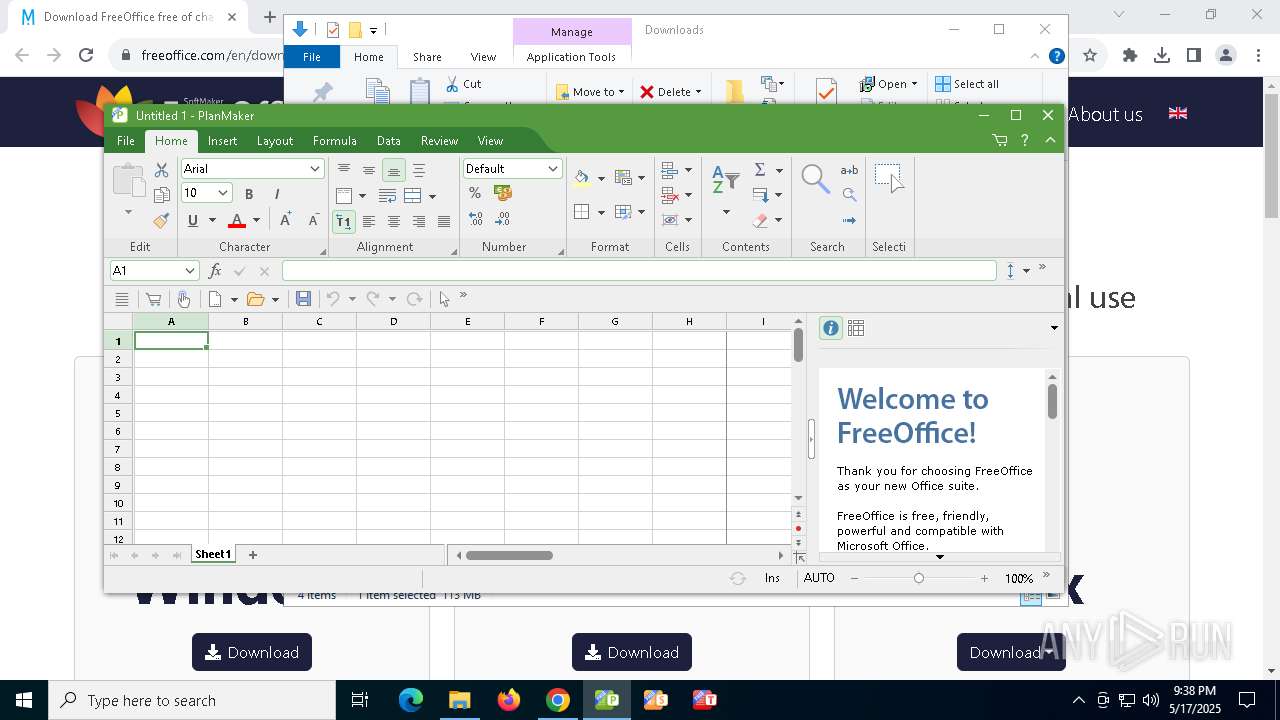Toggle wrap text in Alignment group

click(x=388, y=195)
